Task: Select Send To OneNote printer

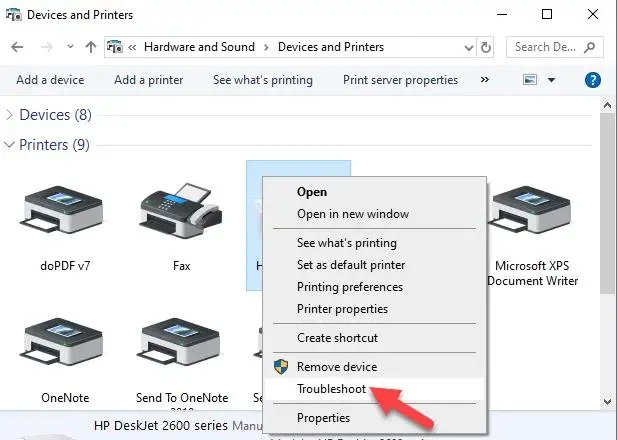Action: coord(182,362)
